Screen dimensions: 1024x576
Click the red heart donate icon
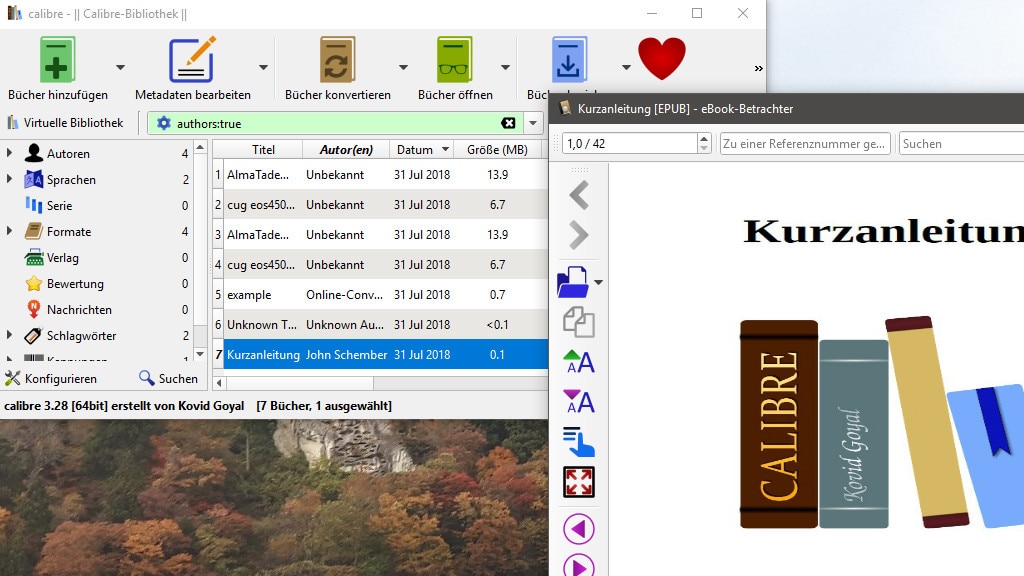pos(662,59)
